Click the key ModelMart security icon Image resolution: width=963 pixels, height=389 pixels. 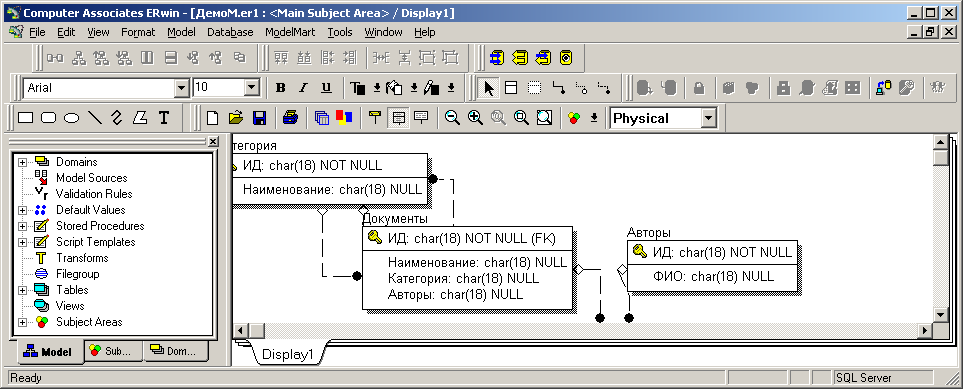tap(906, 88)
